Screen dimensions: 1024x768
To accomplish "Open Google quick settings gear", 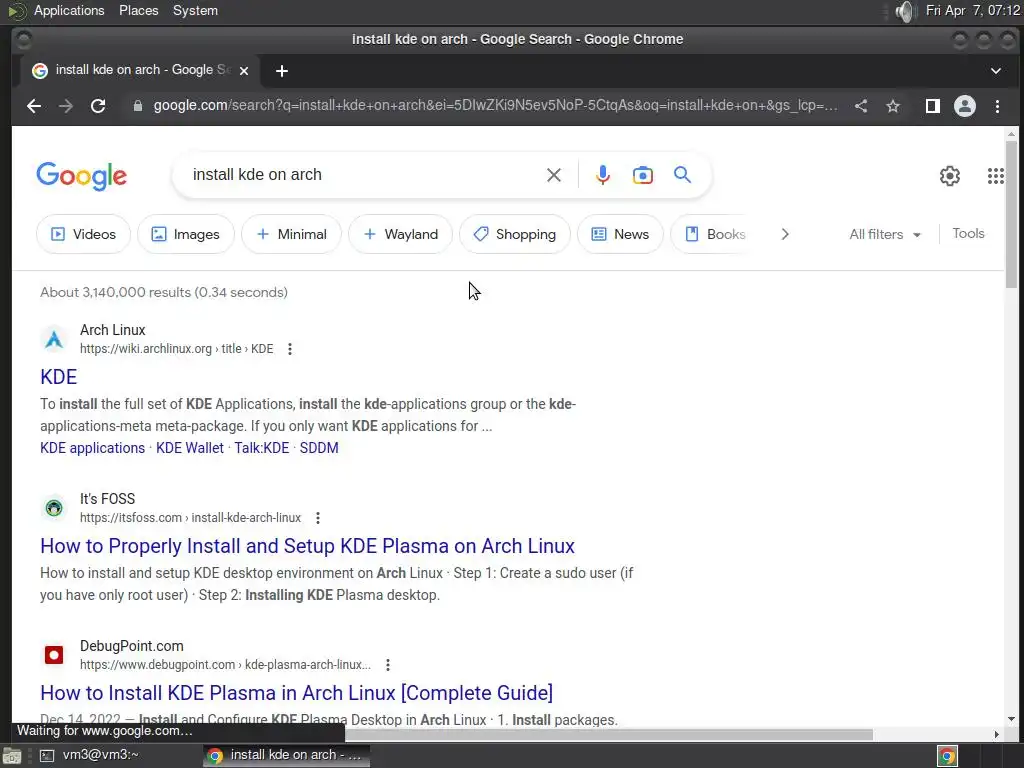I will 950,176.
